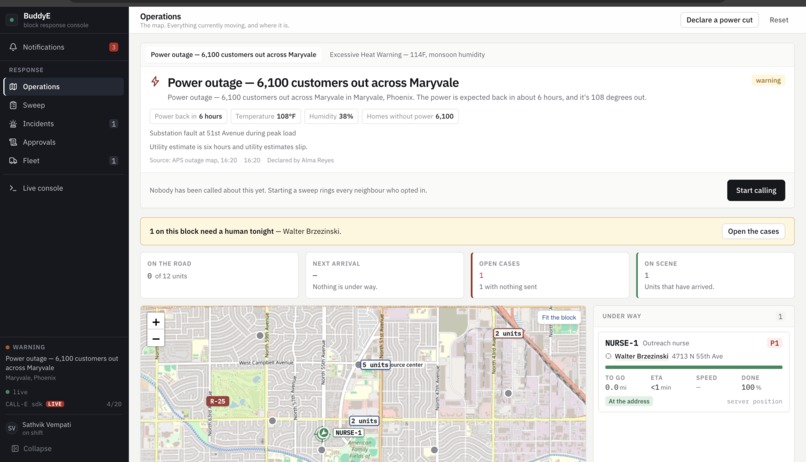The height and width of the screenshot is (462, 806).
Task: Click the Fleet truck icon
Action: [13, 160]
